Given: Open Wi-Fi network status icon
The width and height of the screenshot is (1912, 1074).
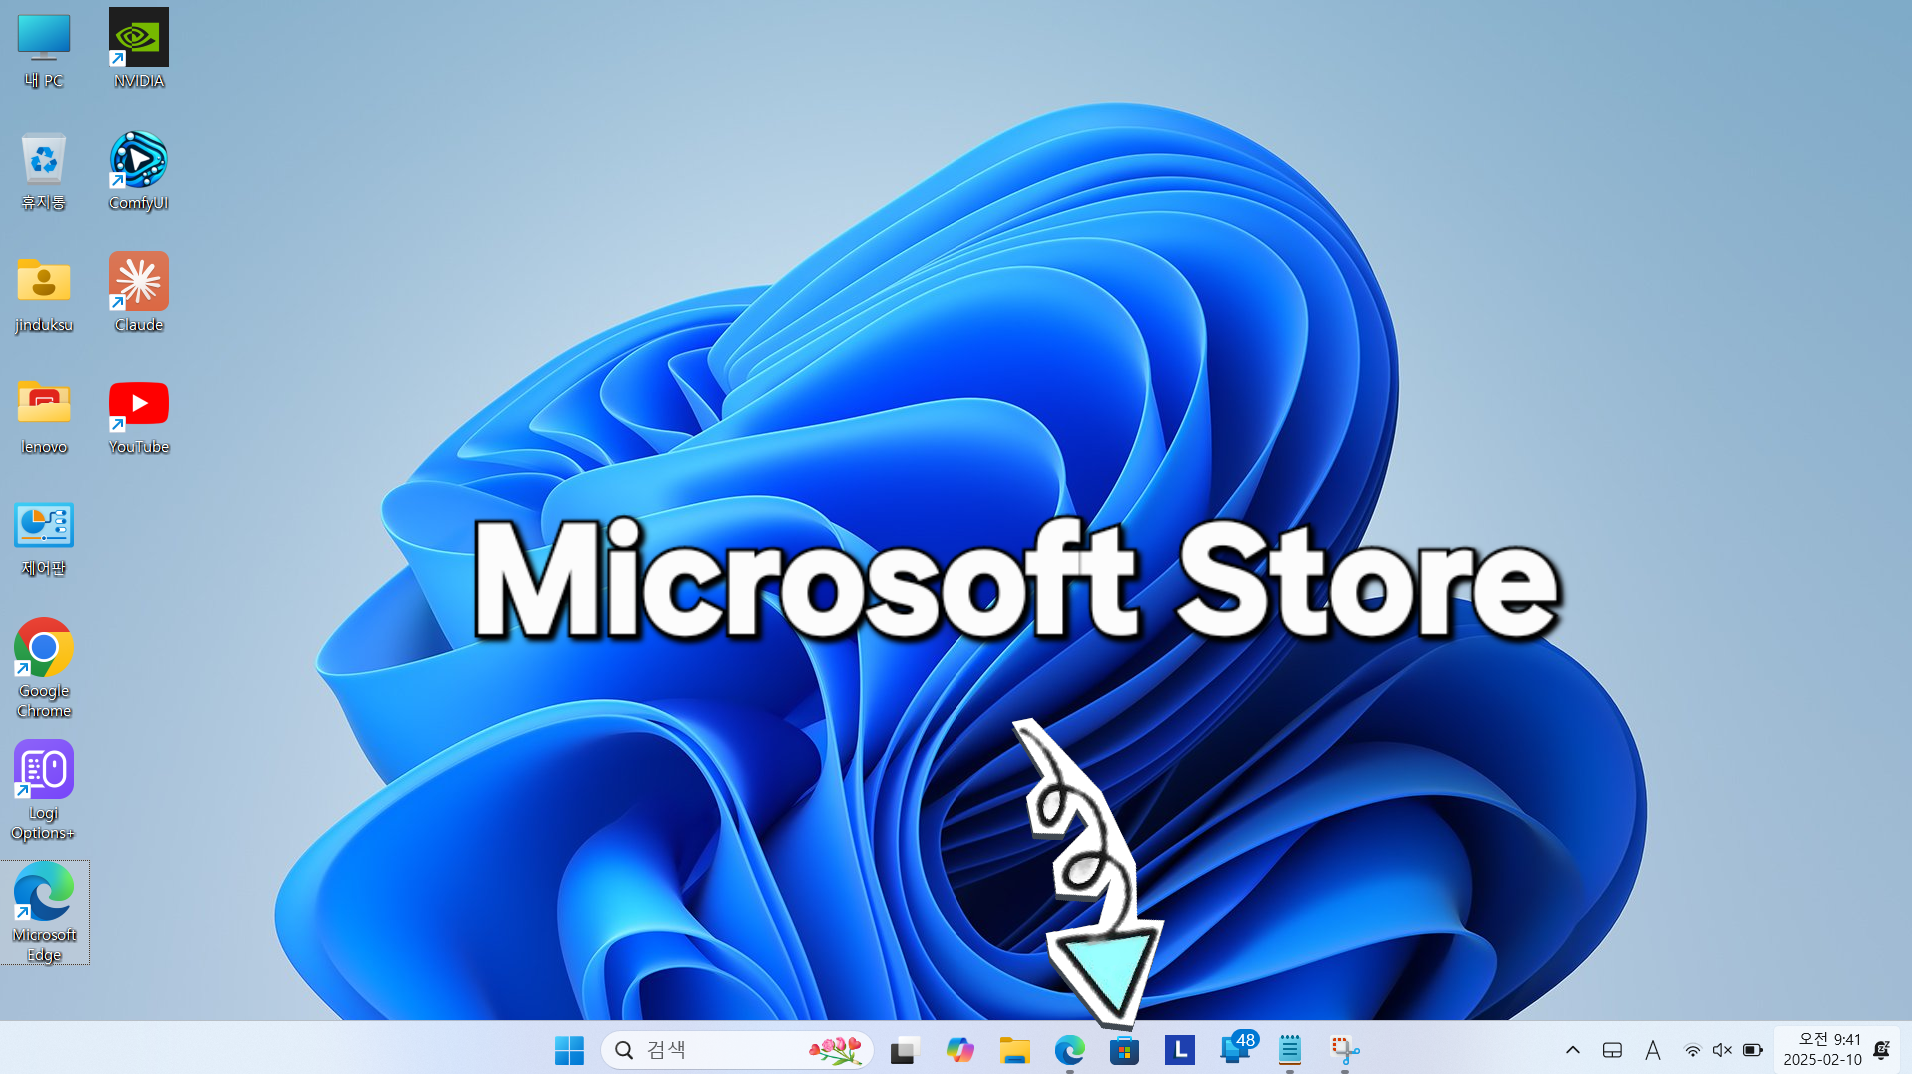Looking at the screenshot, I should tap(1692, 1050).
